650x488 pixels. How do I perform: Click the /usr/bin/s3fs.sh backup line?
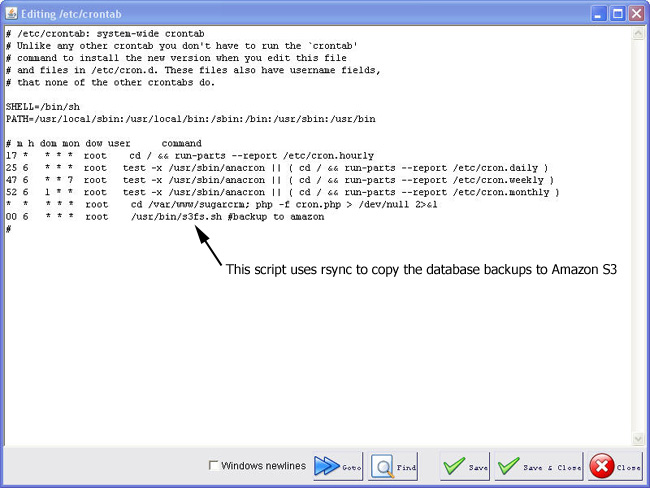(165, 217)
